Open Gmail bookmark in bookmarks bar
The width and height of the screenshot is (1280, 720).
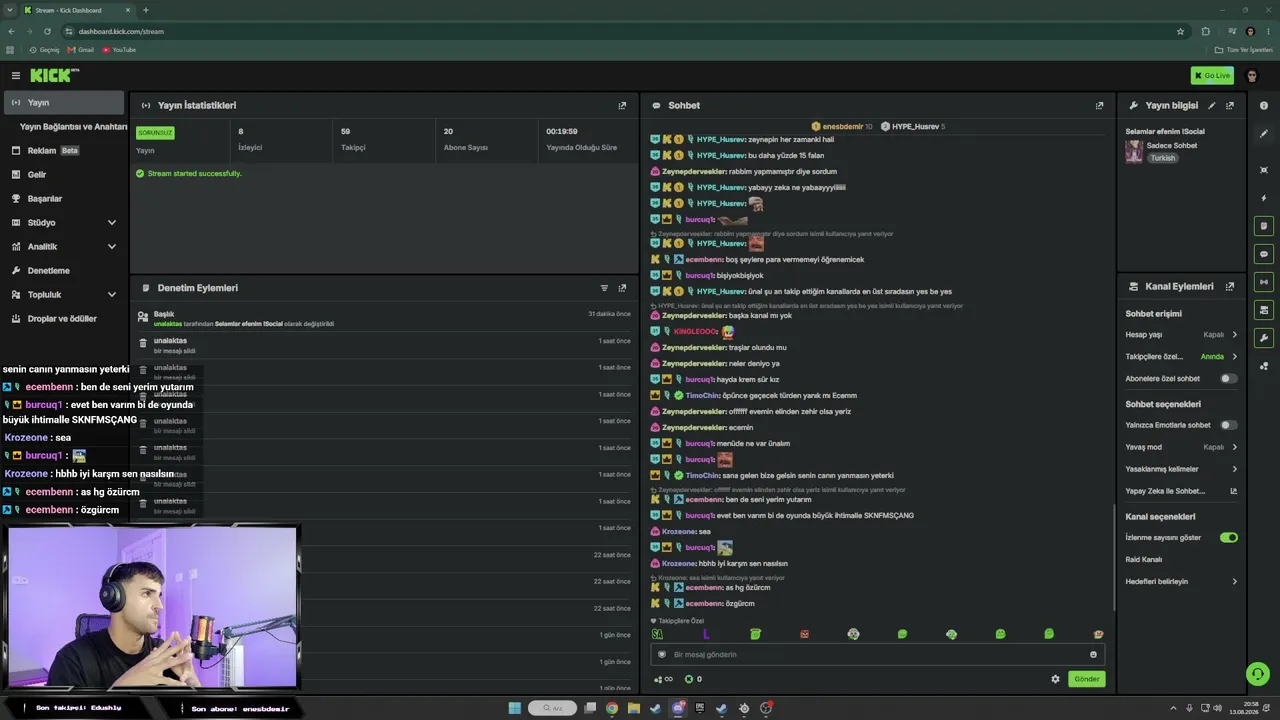tap(81, 49)
